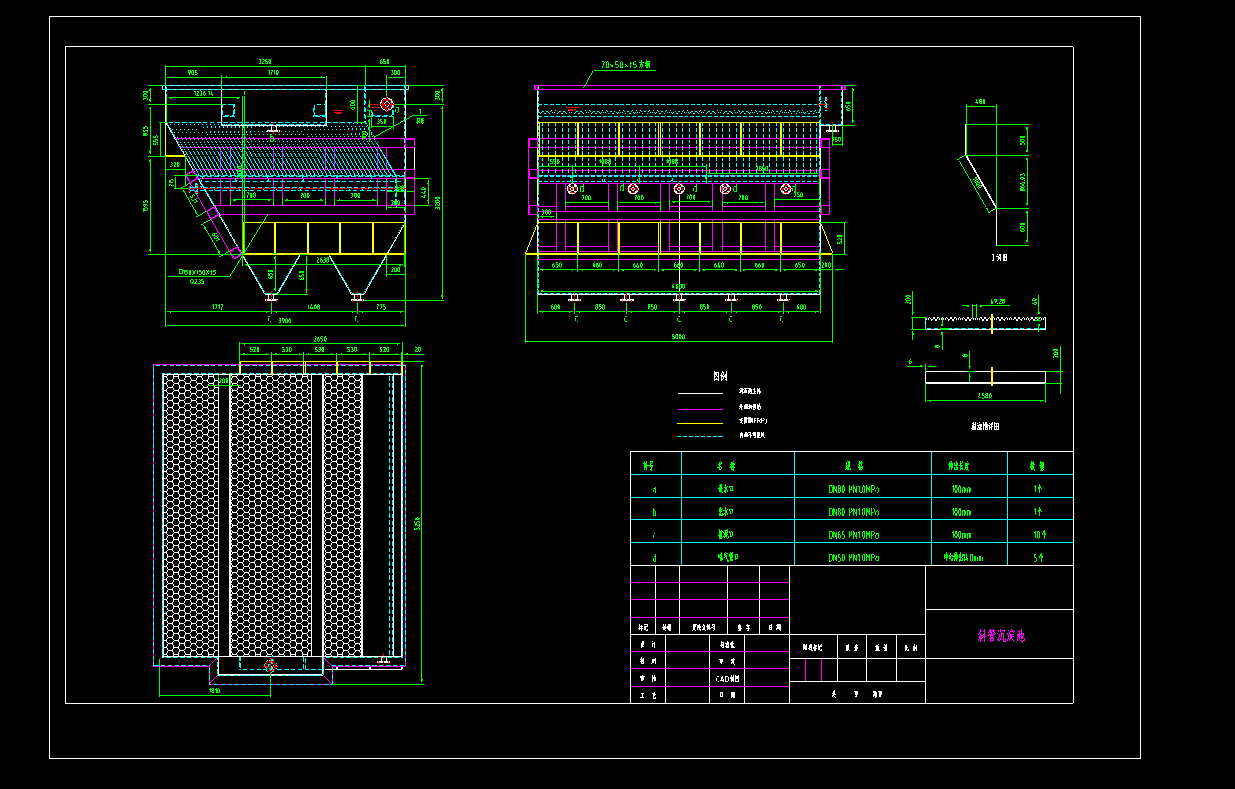
Task: Select the 3900 overall width dimension
Action: pyautogui.click(x=284, y=321)
